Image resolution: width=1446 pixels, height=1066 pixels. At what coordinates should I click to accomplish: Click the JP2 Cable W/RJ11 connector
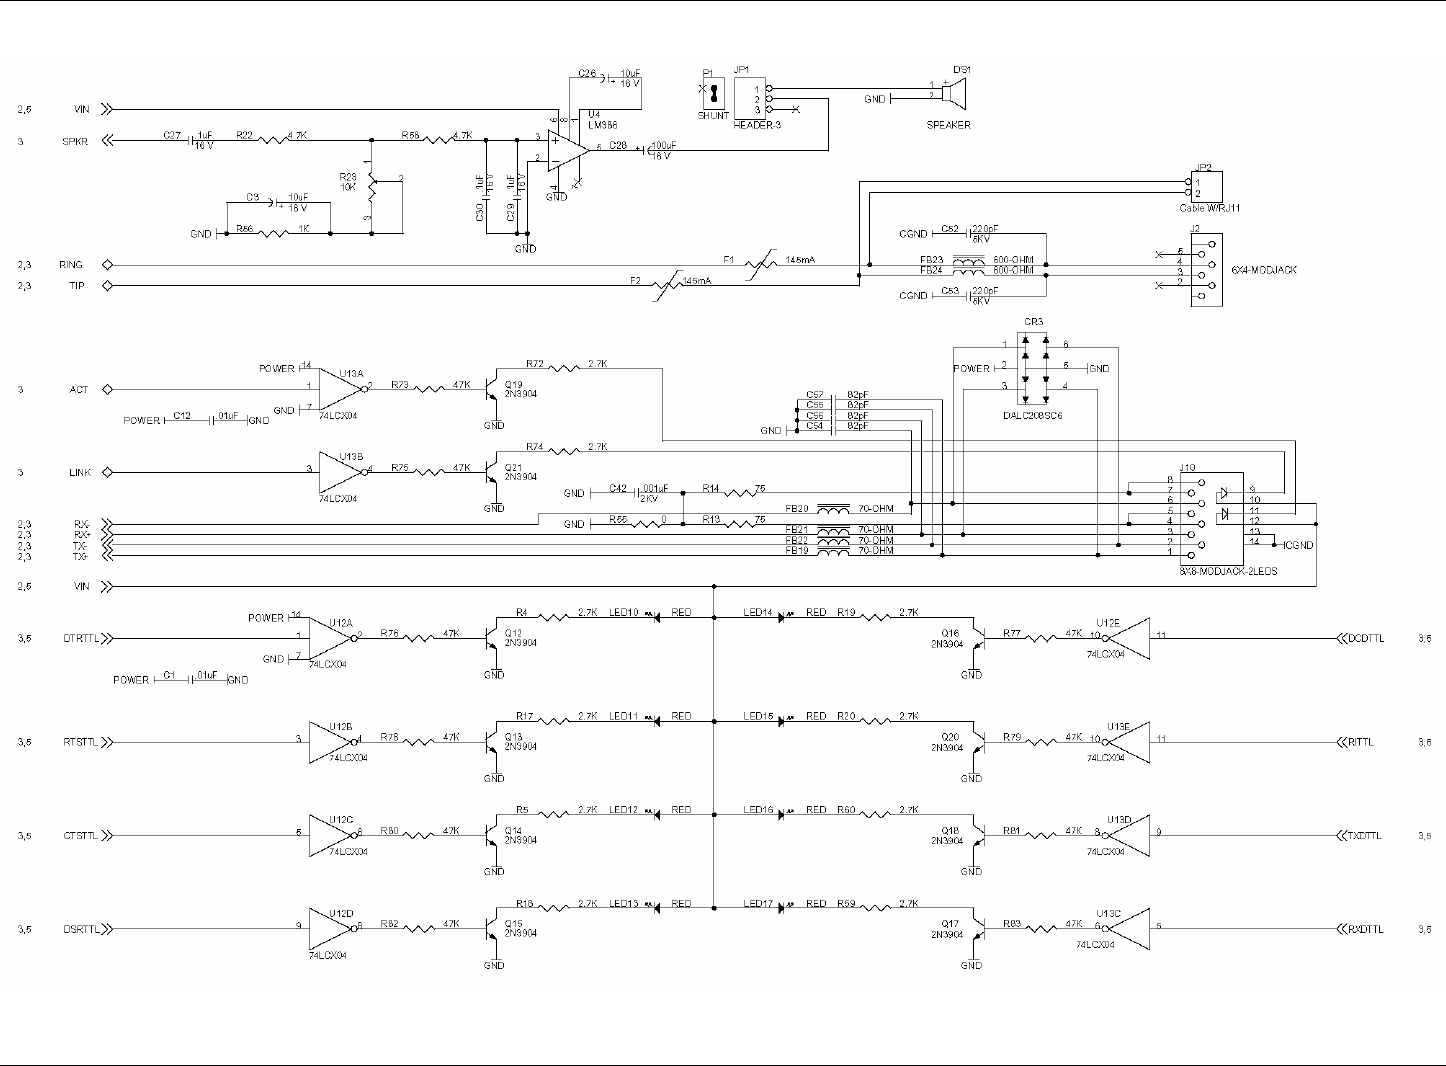1203,187
